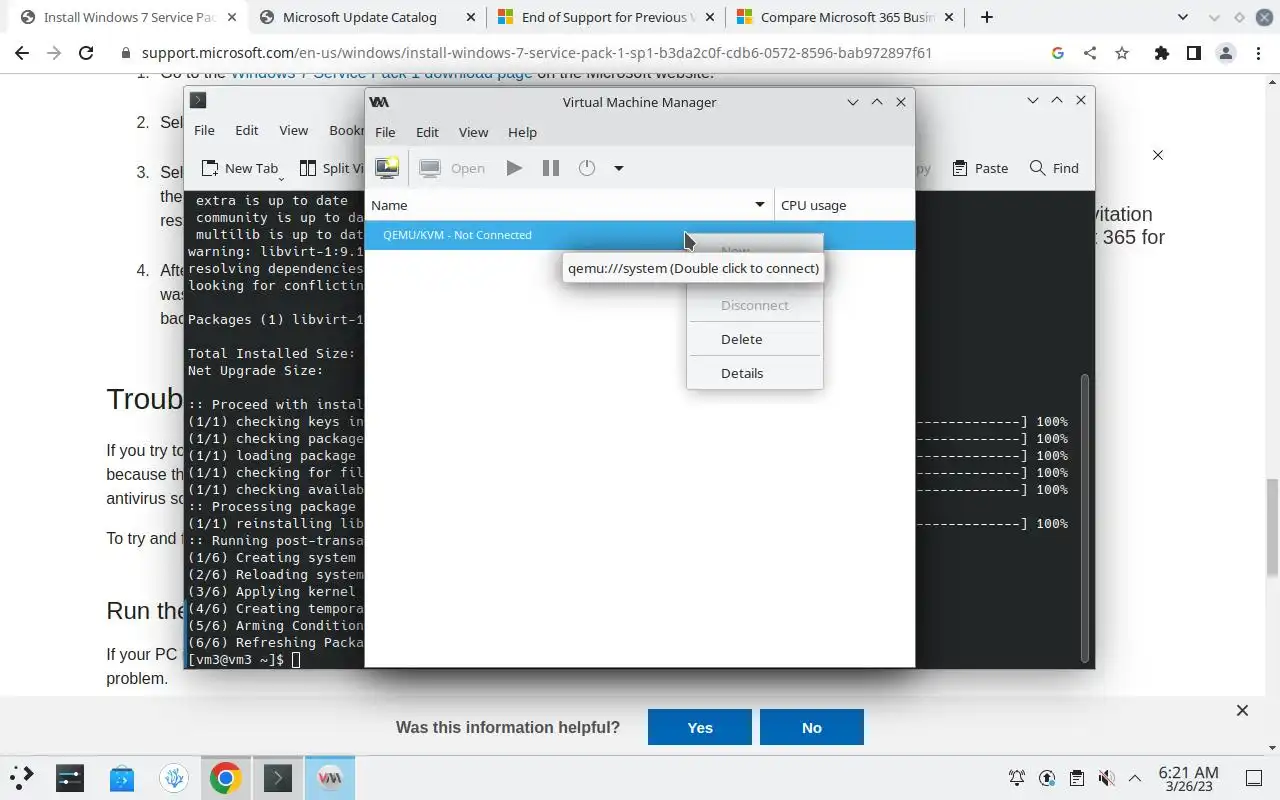Open the browser extensions puzzle icon
Image resolution: width=1280 pixels, height=800 pixels.
(x=1161, y=53)
